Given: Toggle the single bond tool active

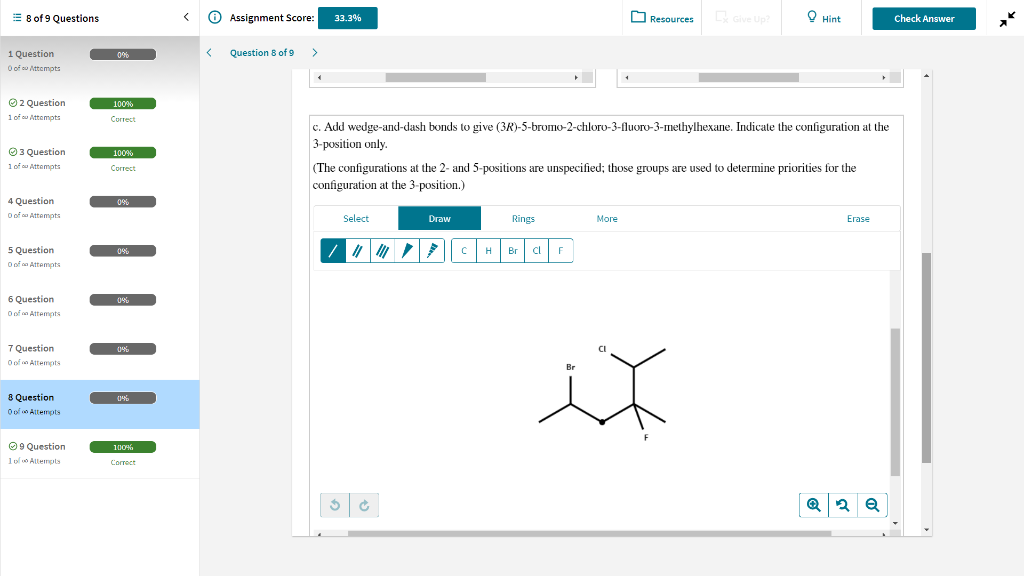Looking at the screenshot, I should 333,250.
